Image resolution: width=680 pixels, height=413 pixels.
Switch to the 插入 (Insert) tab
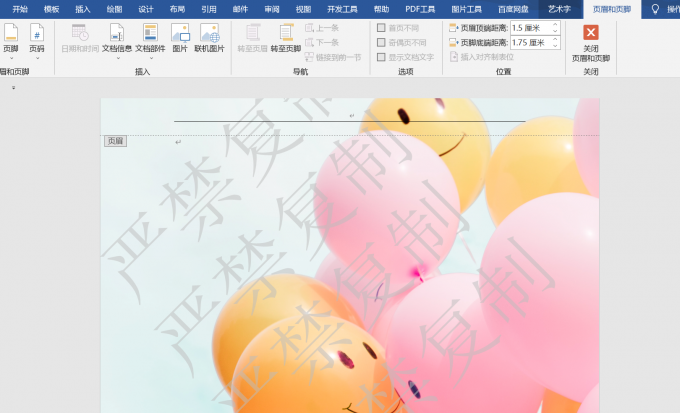click(x=82, y=9)
